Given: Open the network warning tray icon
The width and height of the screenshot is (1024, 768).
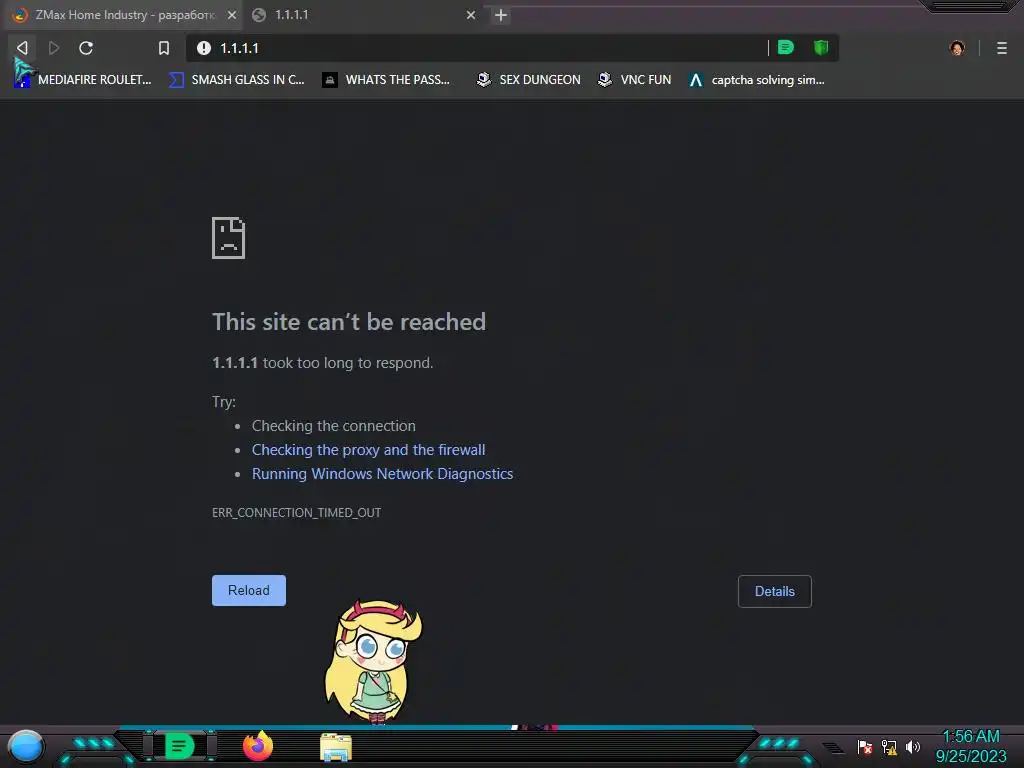Looking at the screenshot, I should click(x=889, y=746).
